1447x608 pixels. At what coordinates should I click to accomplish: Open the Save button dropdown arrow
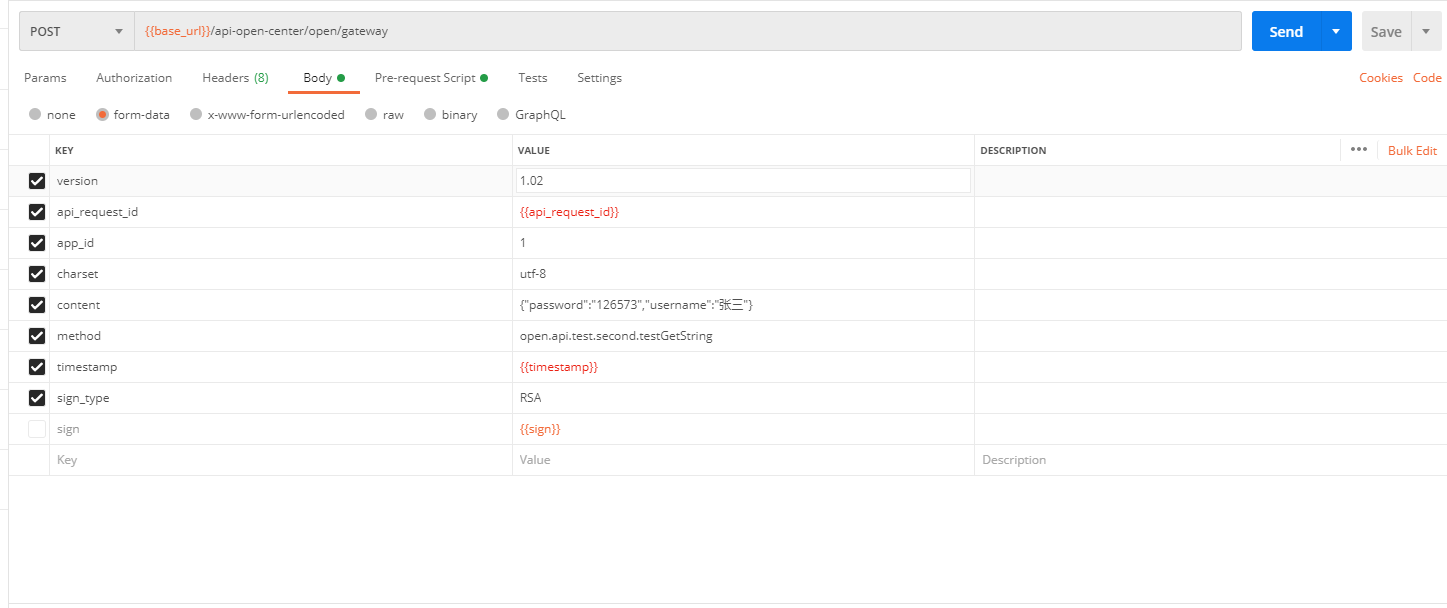(1426, 31)
